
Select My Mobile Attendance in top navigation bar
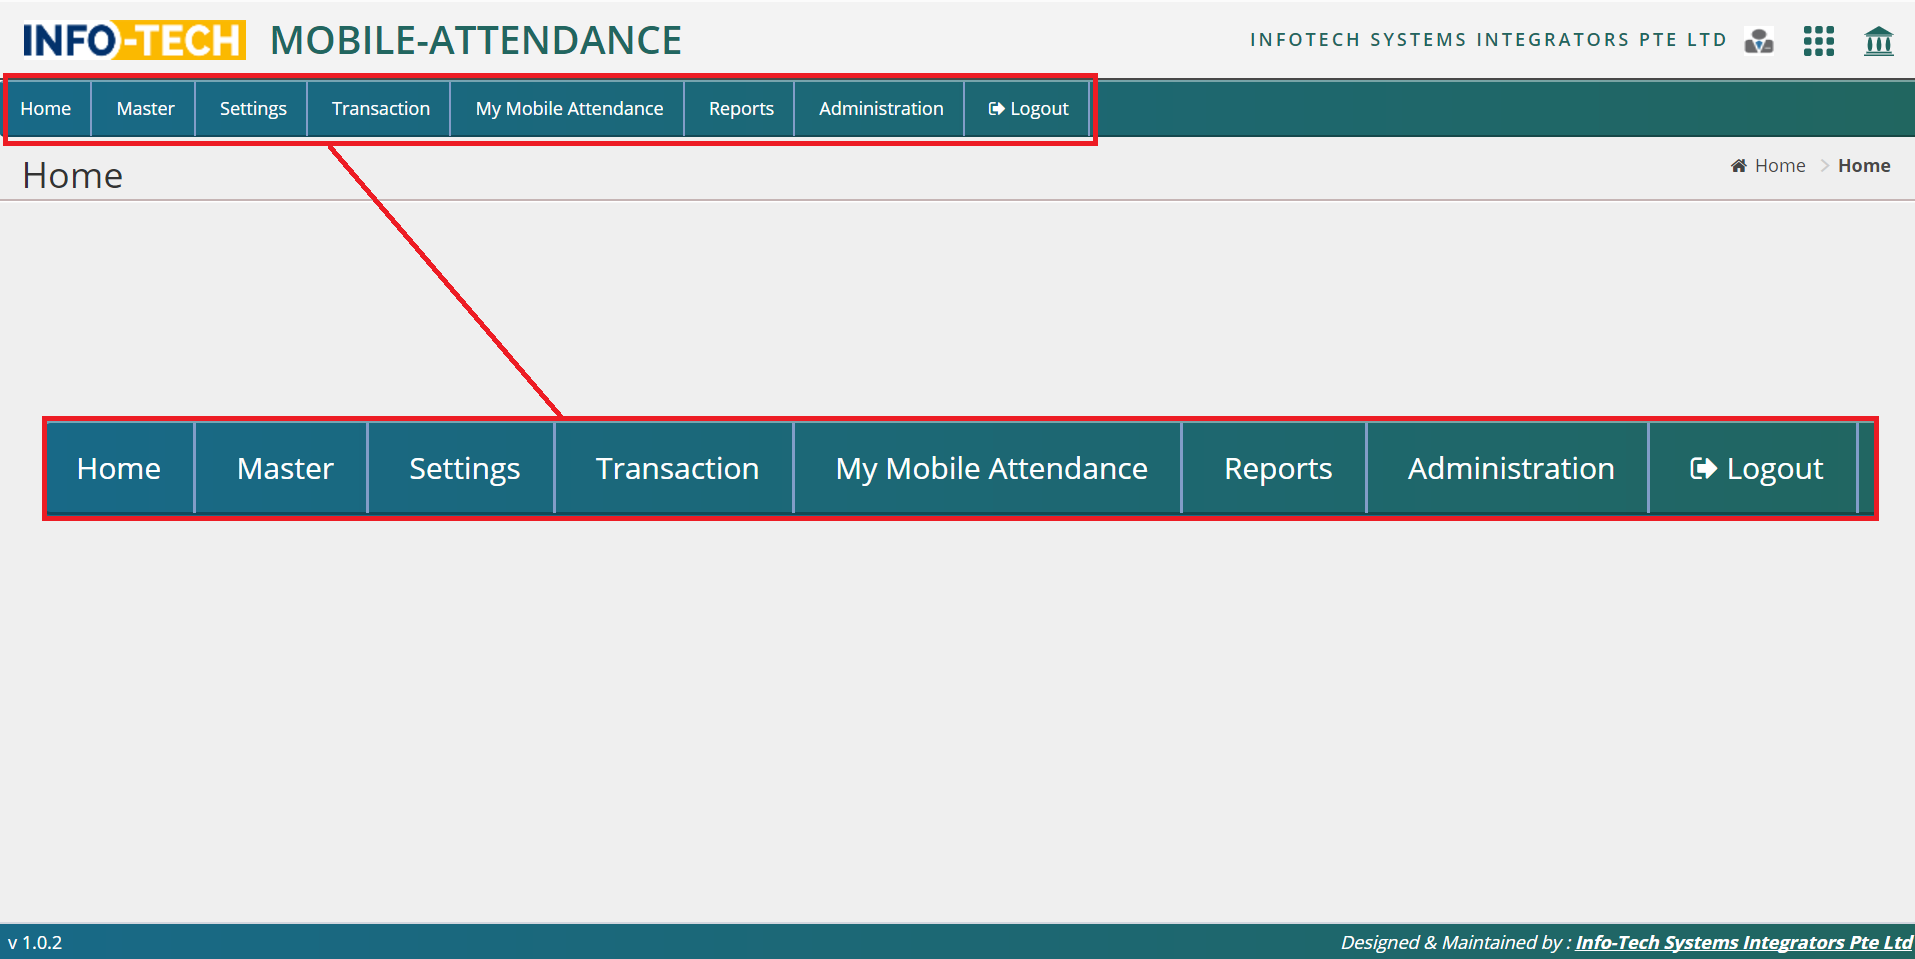point(569,109)
